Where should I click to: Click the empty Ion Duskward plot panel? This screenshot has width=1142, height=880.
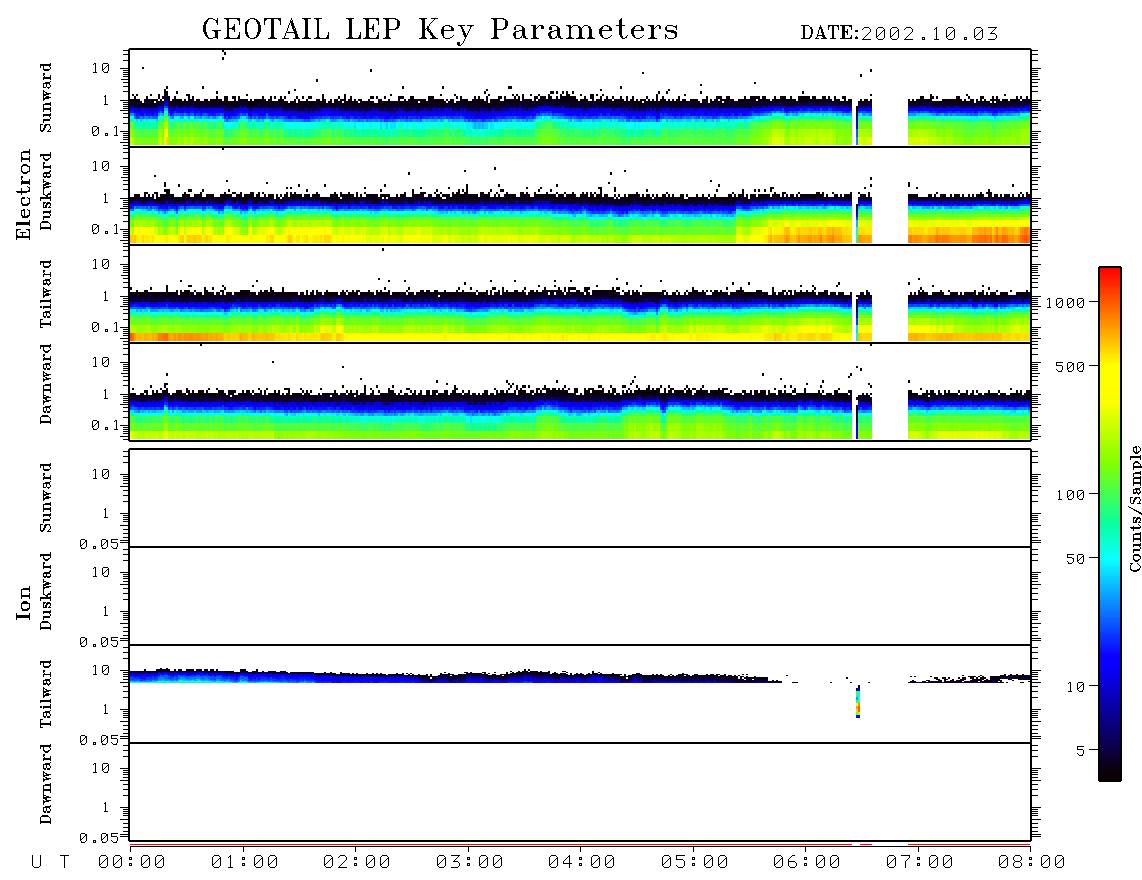(580, 596)
